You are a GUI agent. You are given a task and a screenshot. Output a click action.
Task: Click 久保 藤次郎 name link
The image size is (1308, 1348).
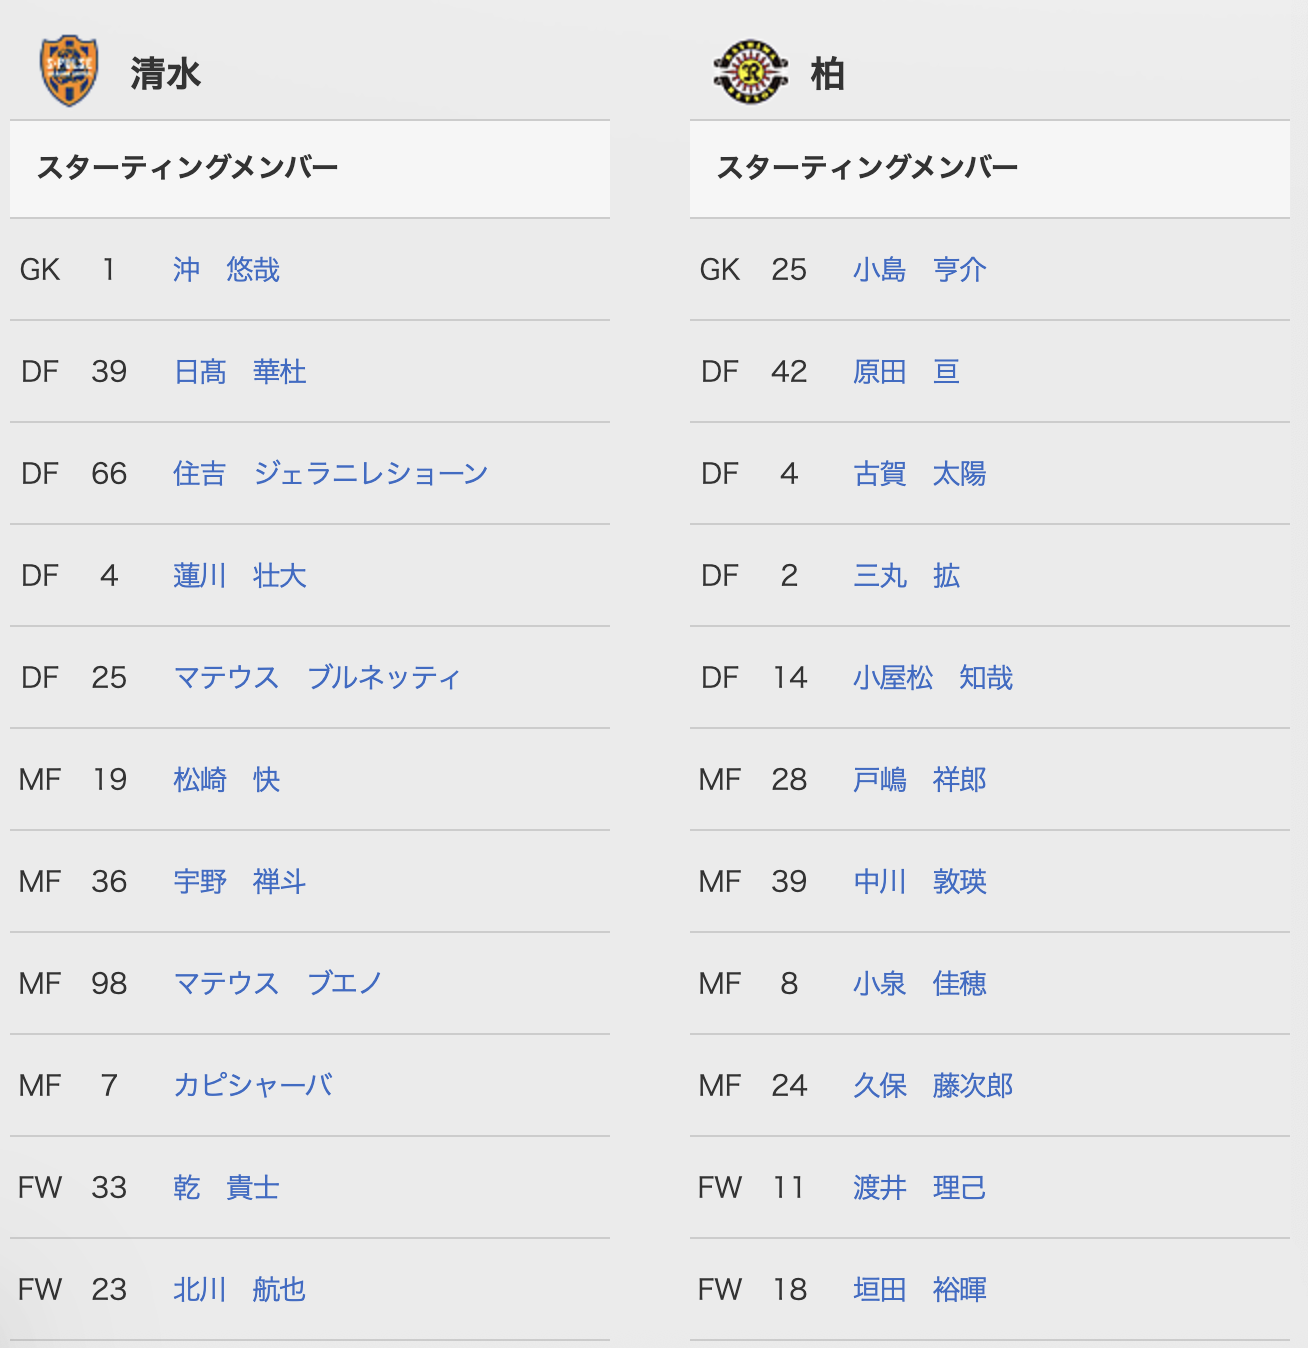click(933, 1086)
